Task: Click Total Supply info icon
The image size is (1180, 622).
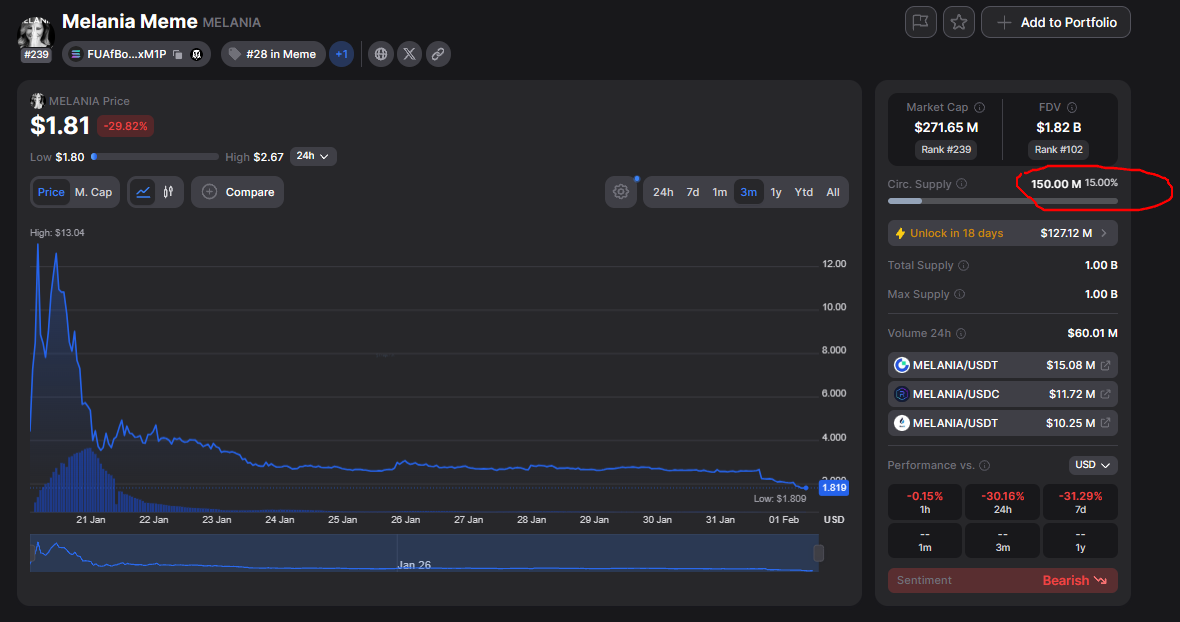Action: (x=964, y=265)
